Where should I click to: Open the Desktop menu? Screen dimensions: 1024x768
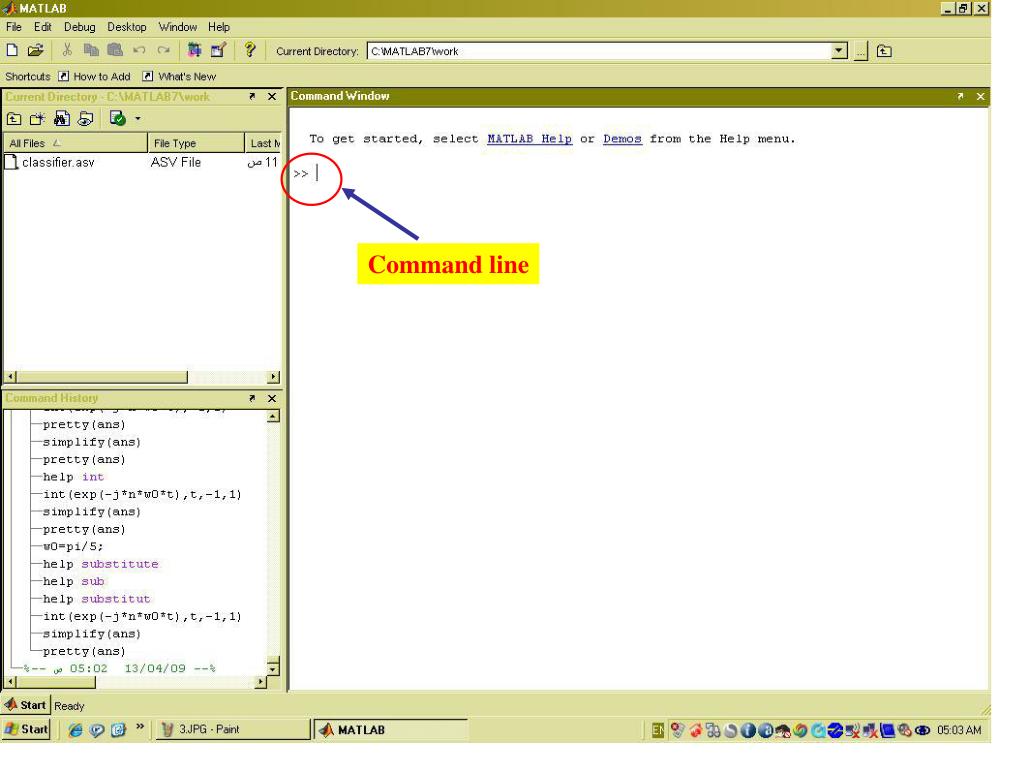[127, 27]
